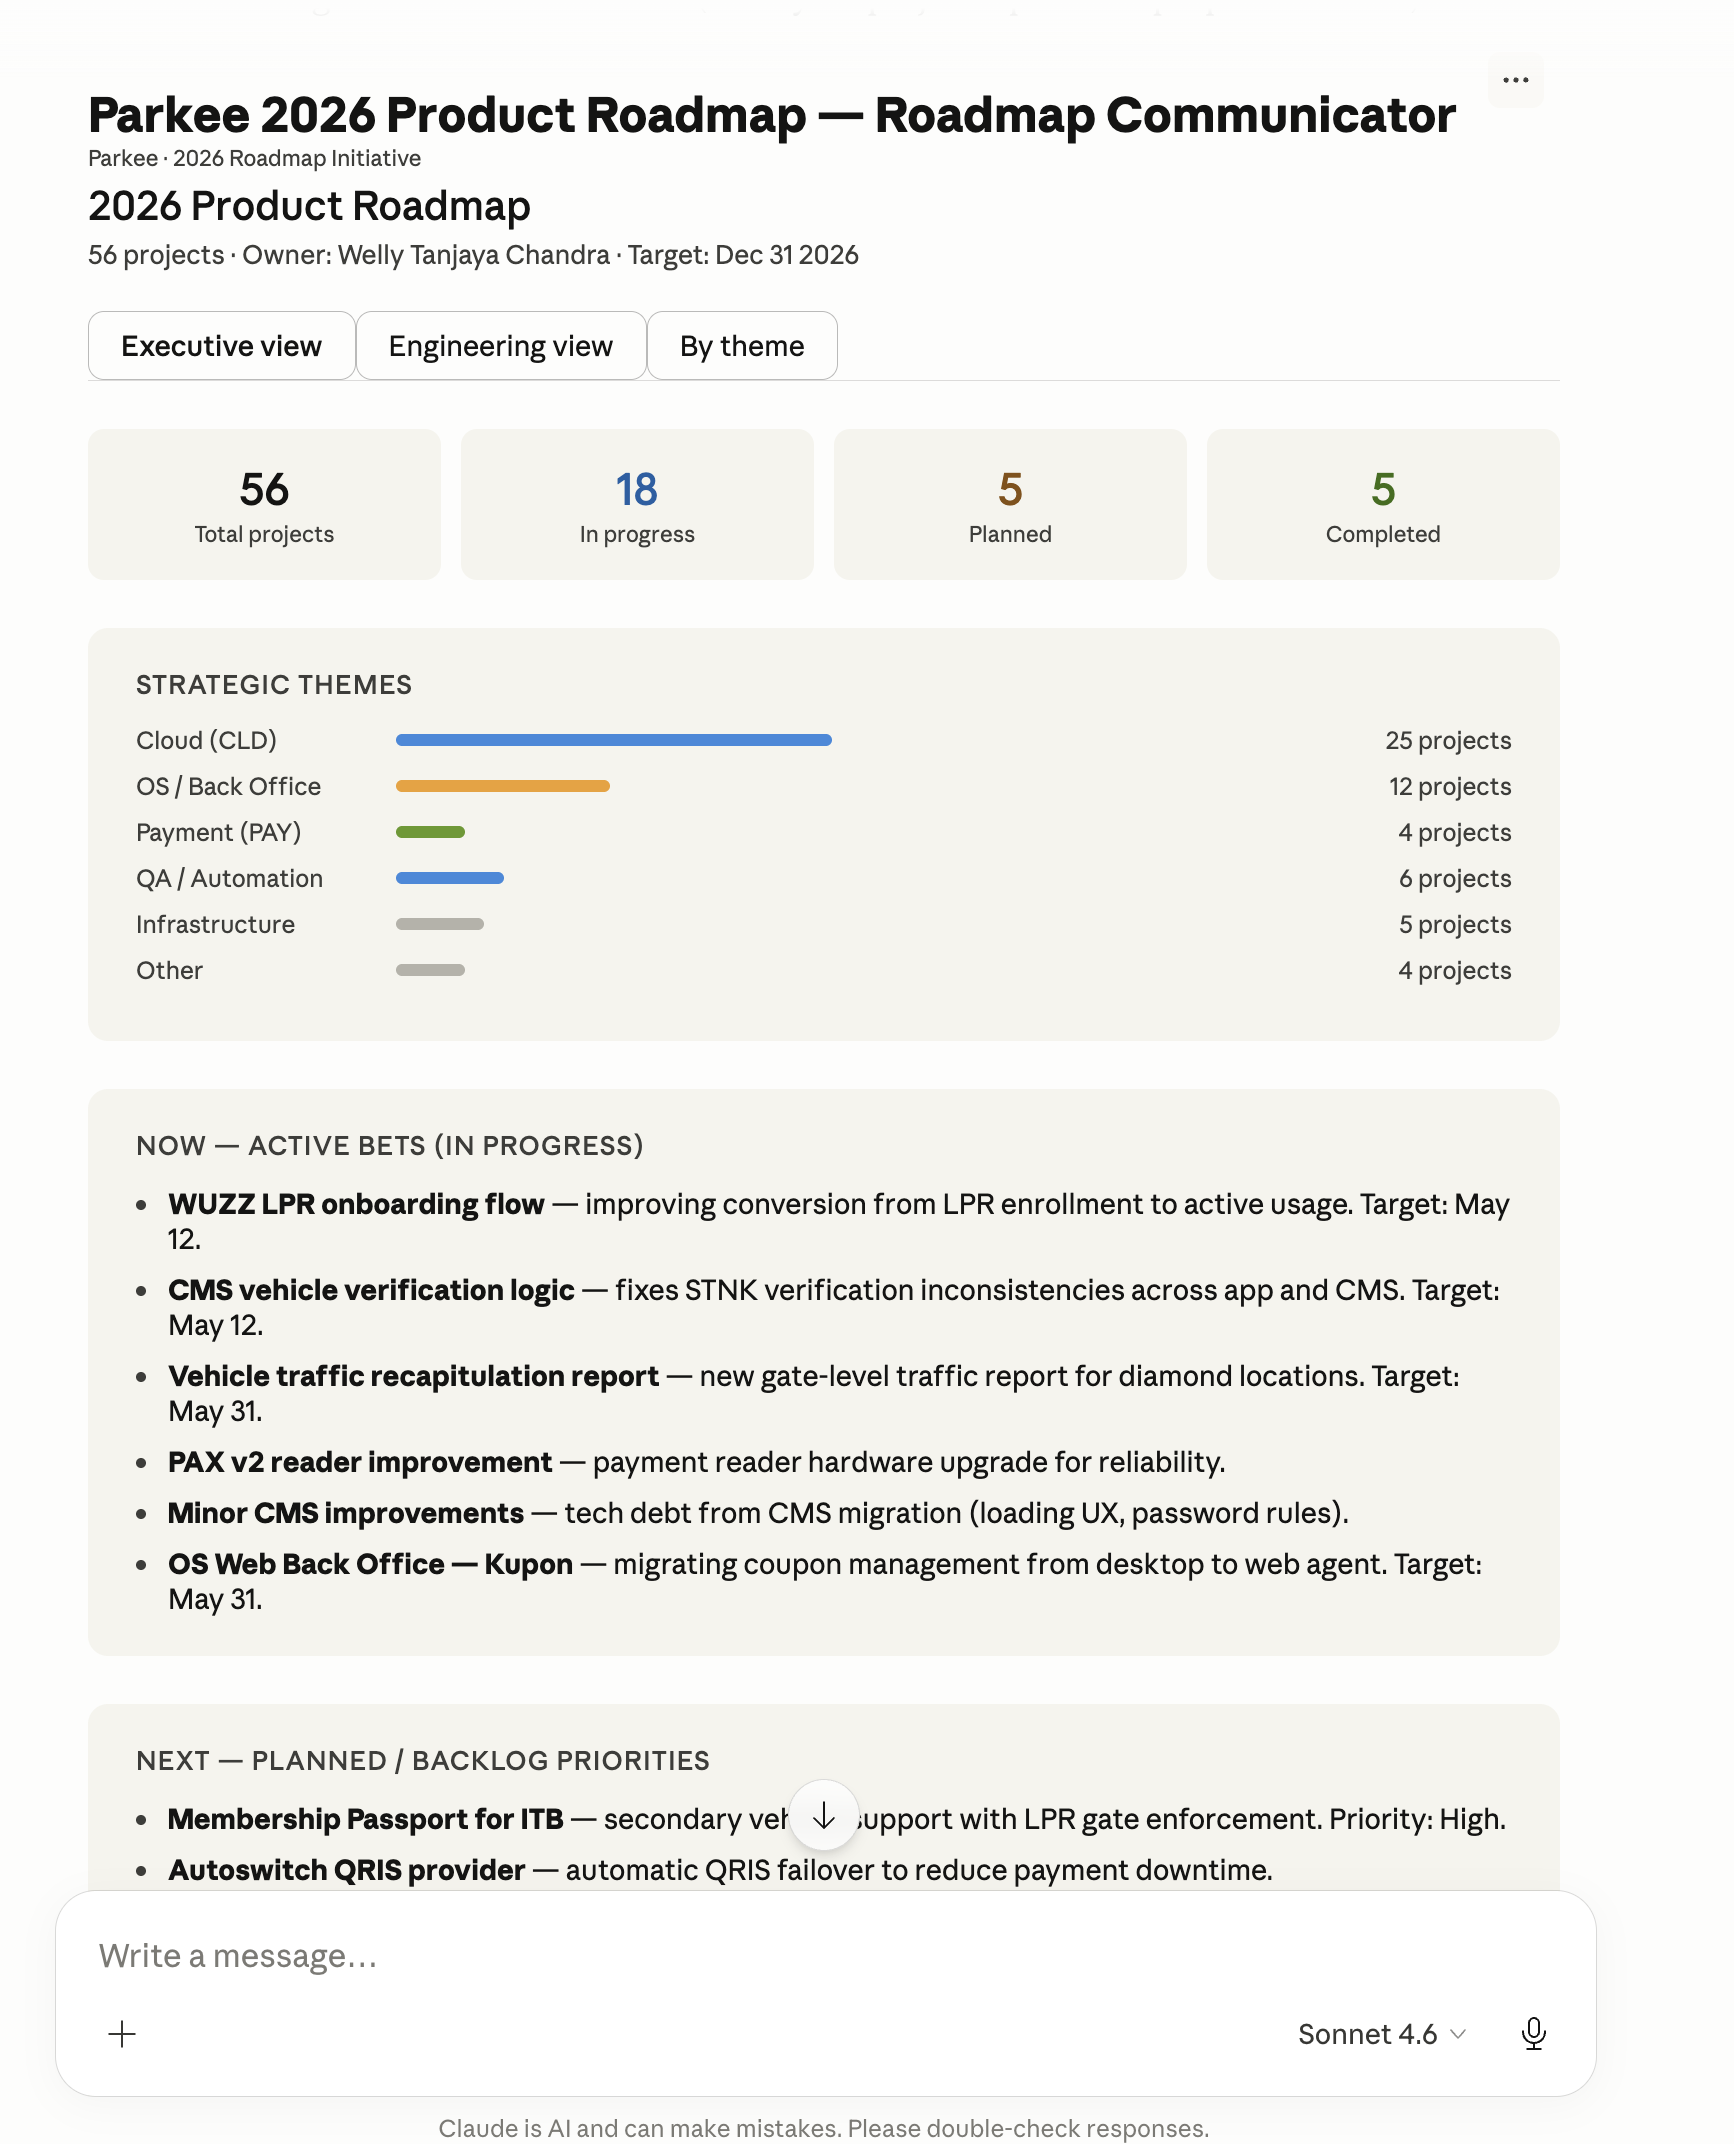Image resolution: width=1734 pixels, height=2144 pixels.
Task: Jump to bottom with the down-arrow button
Action: click(824, 1816)
